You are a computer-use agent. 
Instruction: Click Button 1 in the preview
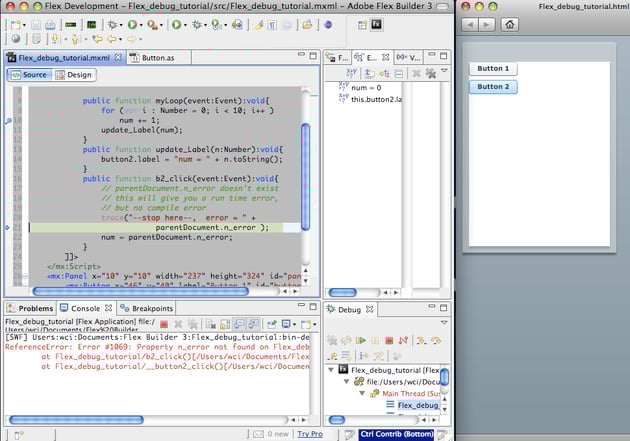coord(492,69)
